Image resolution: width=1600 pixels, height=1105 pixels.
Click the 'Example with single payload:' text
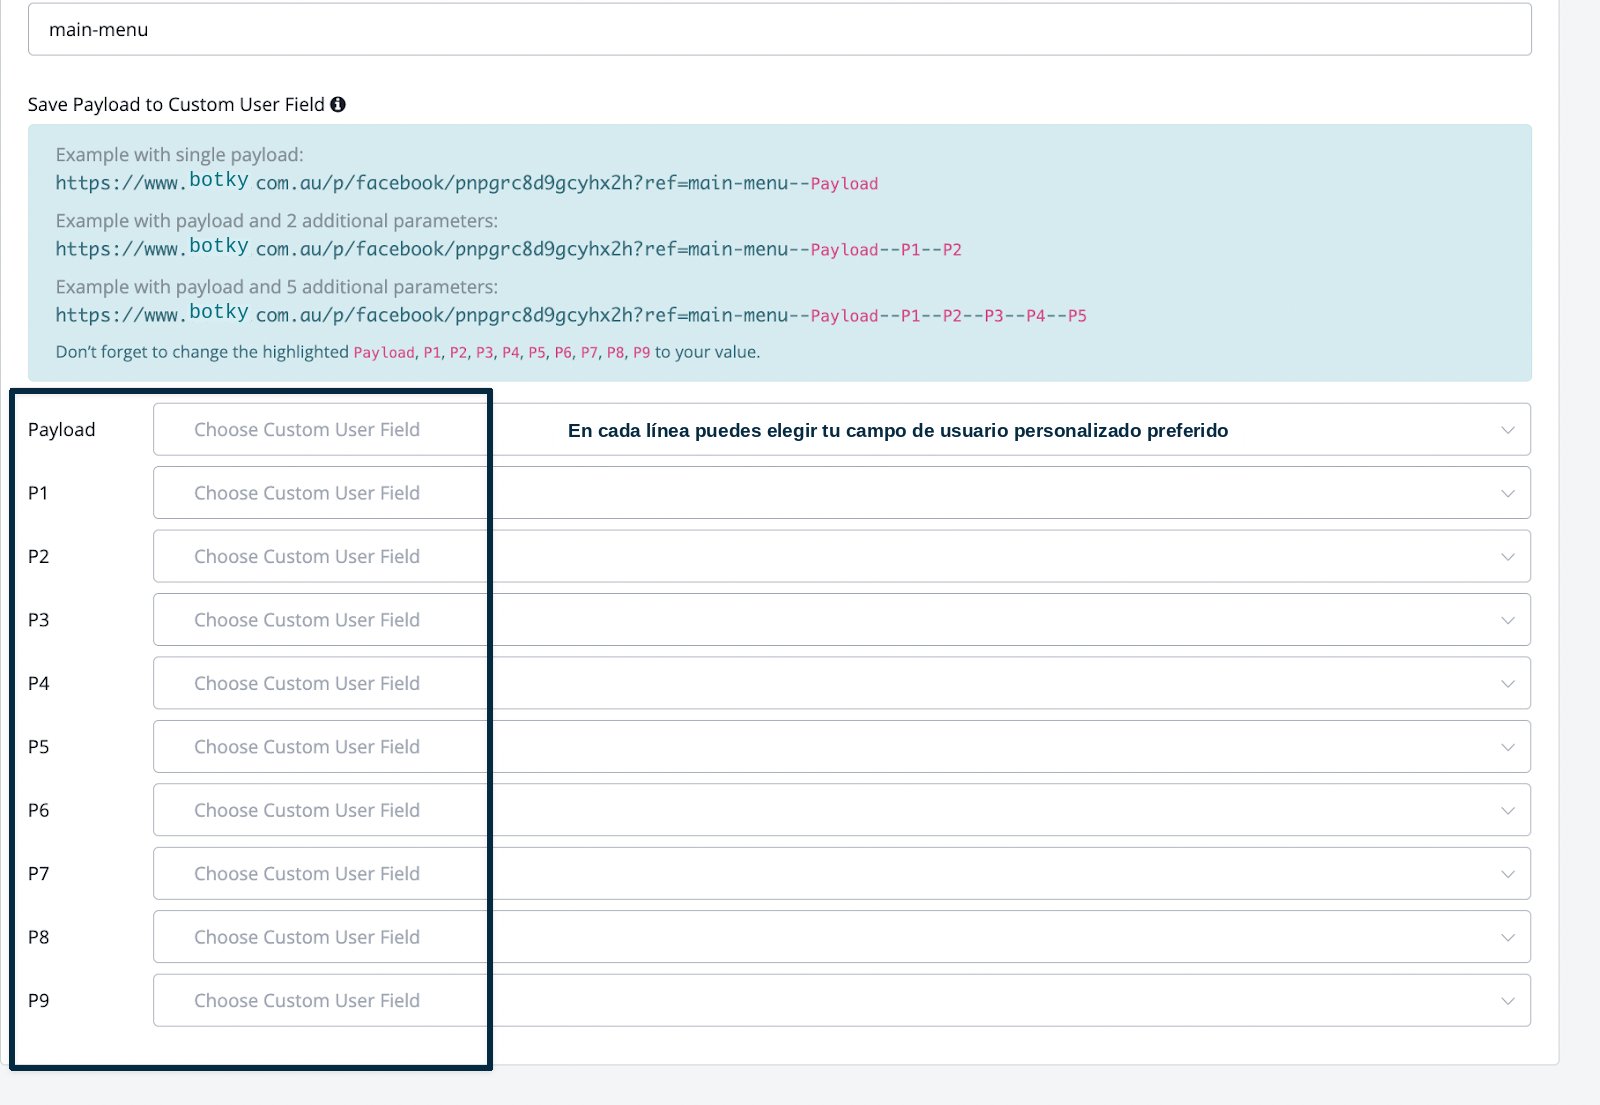pos(179,154)
